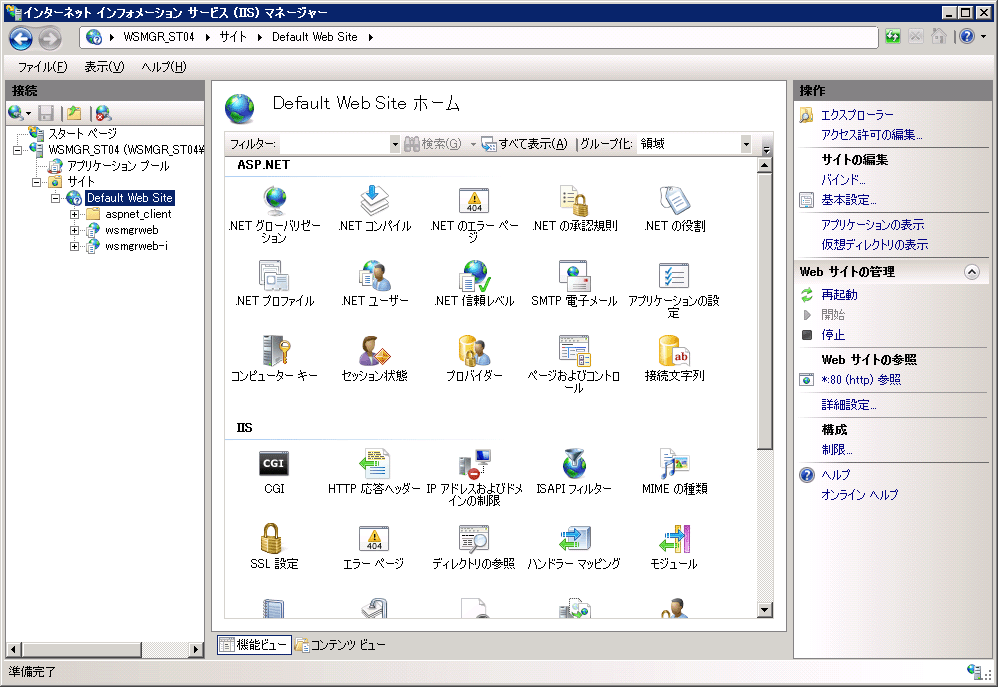Click the 再起動 action link
998x687 pixels.
tap(839, 295)
